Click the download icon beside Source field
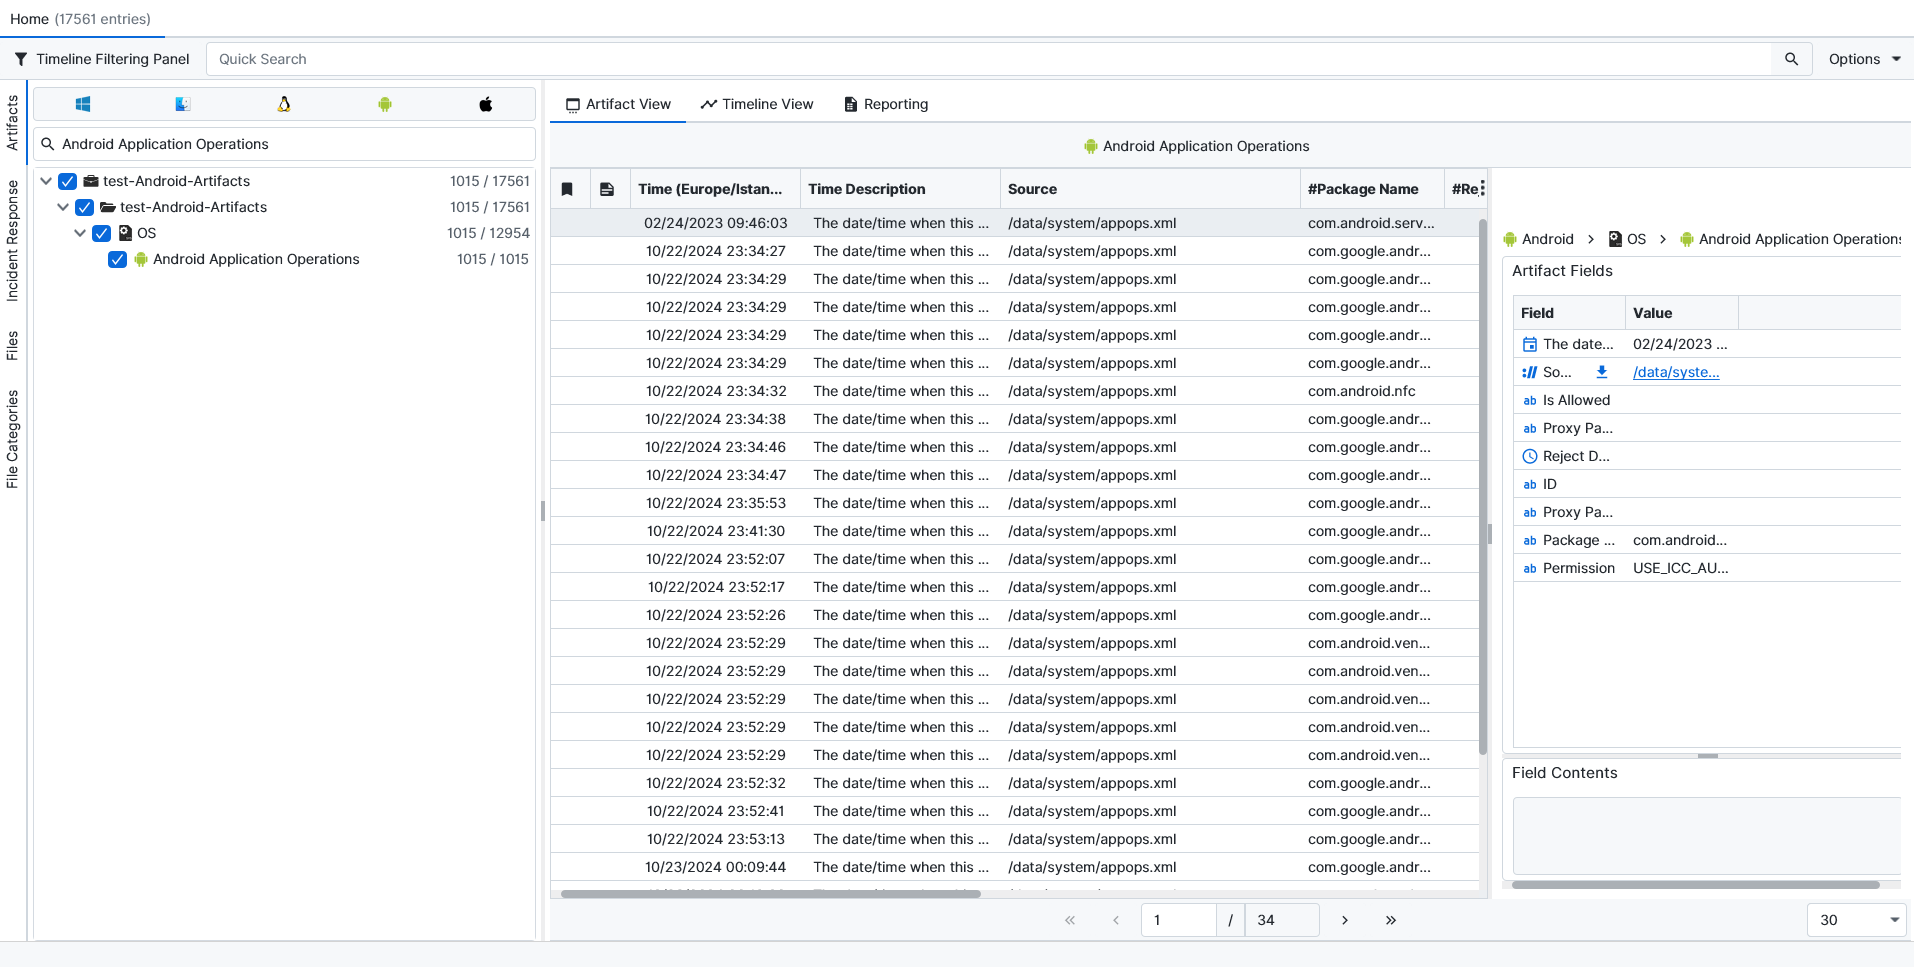The width and height of the screenshot is (1914, 967). (1602, 372)
